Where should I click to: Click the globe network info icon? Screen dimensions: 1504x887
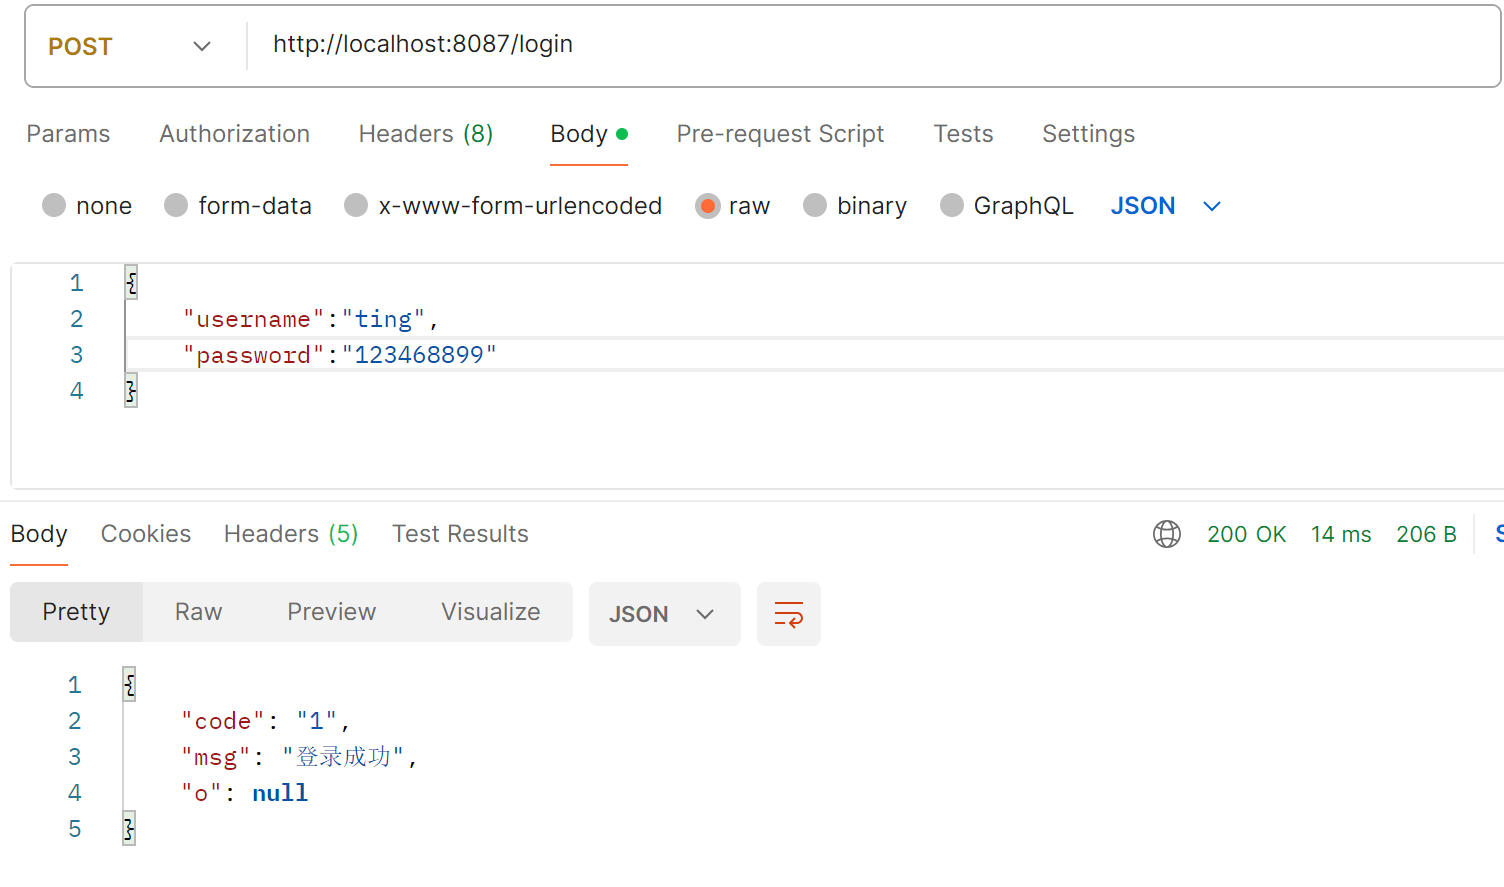1167,534
